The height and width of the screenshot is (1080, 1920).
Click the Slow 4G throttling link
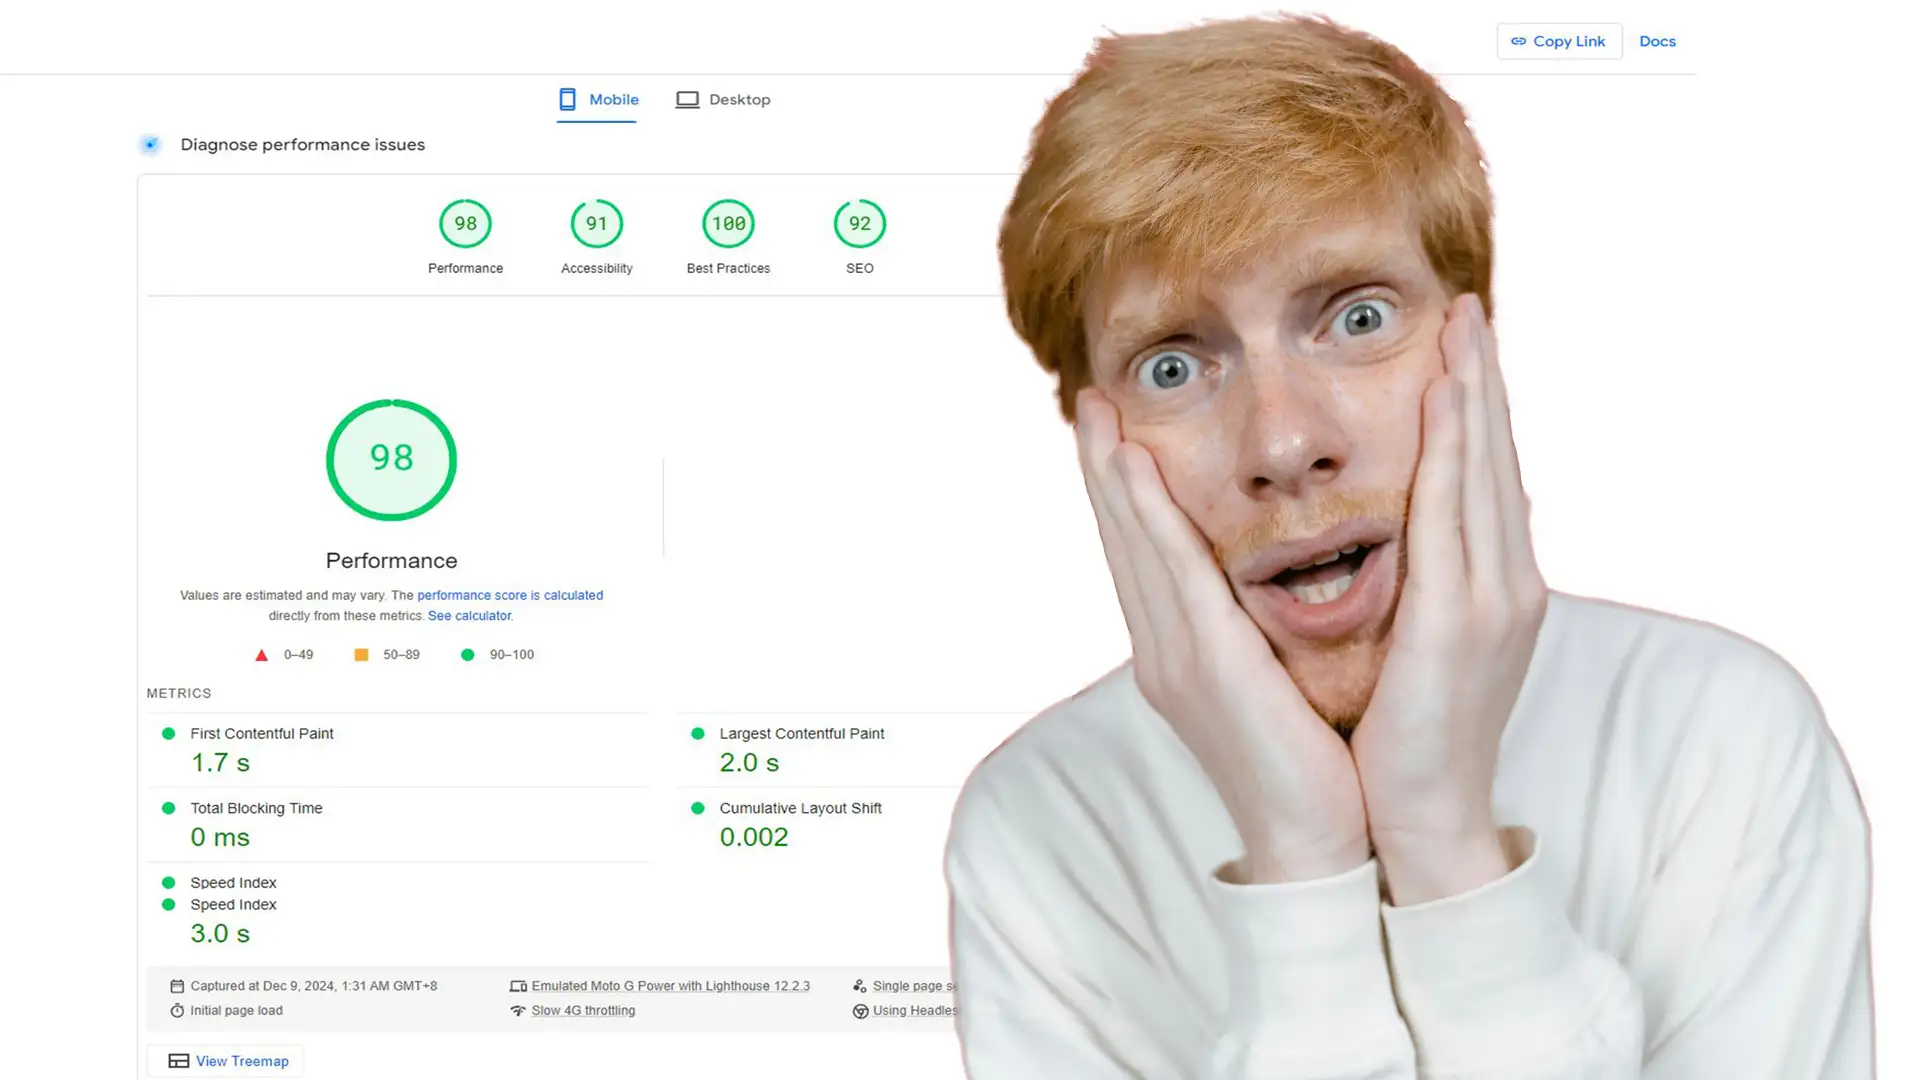pos(583,1011)
